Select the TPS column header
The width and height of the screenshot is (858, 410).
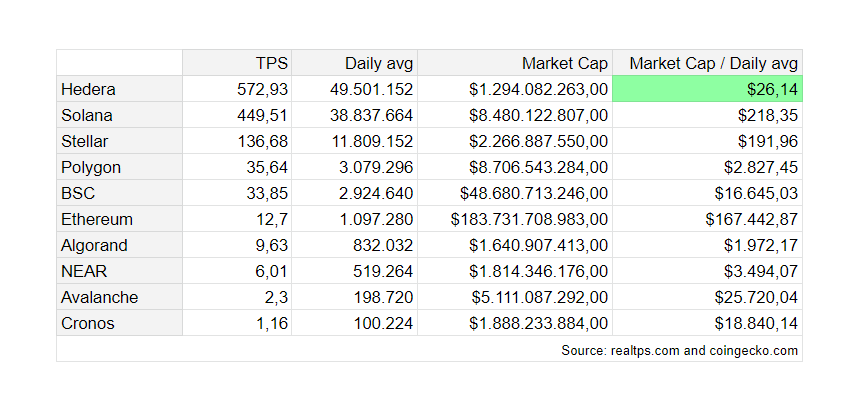pyautogui.click(x=237, y=63)
